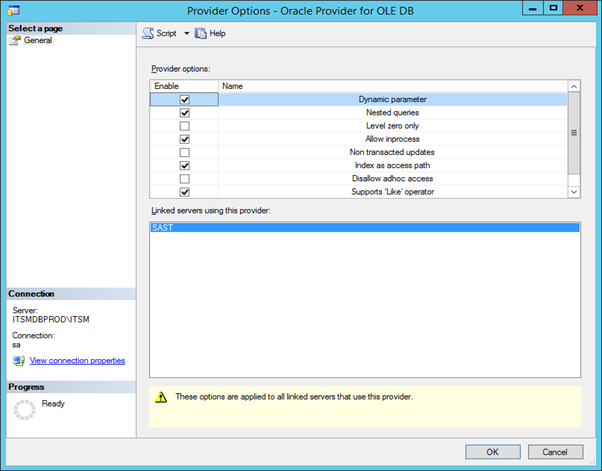Click the Select a page header
The width and height of the screenshot is (602, 471).
71,28
